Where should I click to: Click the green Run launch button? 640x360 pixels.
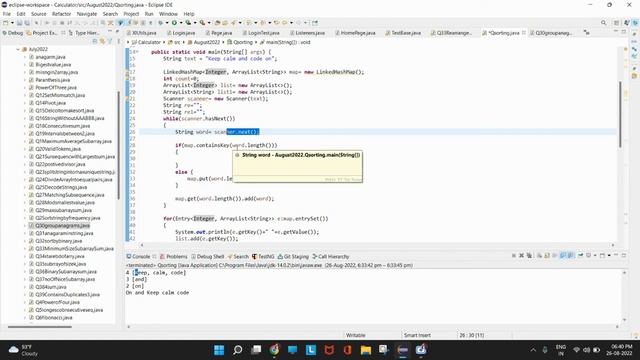[x=174, y=23]
